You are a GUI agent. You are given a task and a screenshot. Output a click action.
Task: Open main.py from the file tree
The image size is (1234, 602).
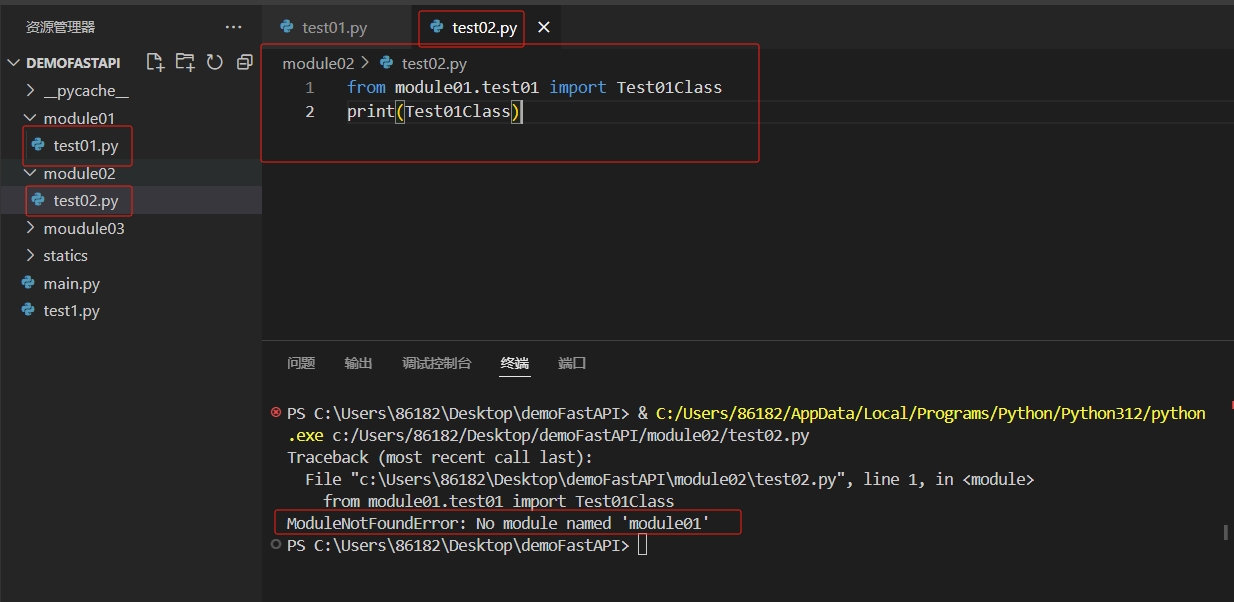pos(71,283)
